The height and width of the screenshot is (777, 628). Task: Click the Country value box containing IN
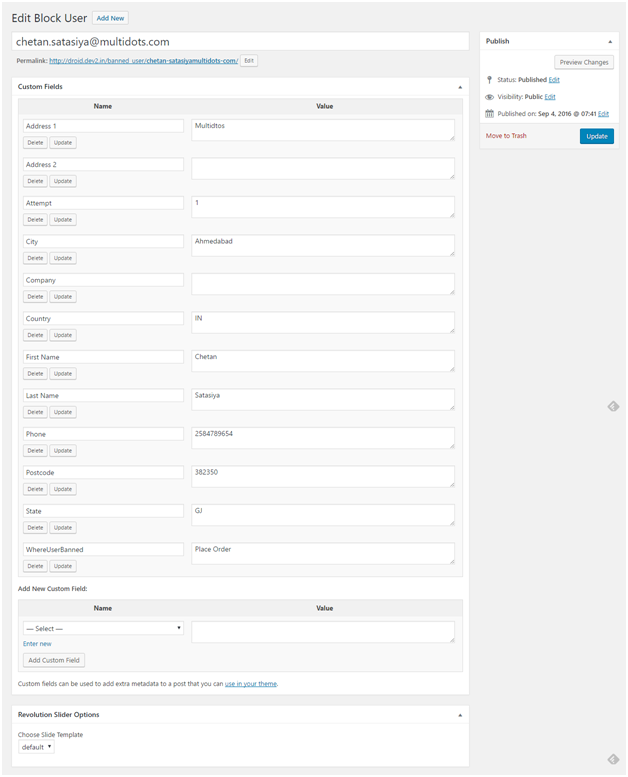point(323,322)
